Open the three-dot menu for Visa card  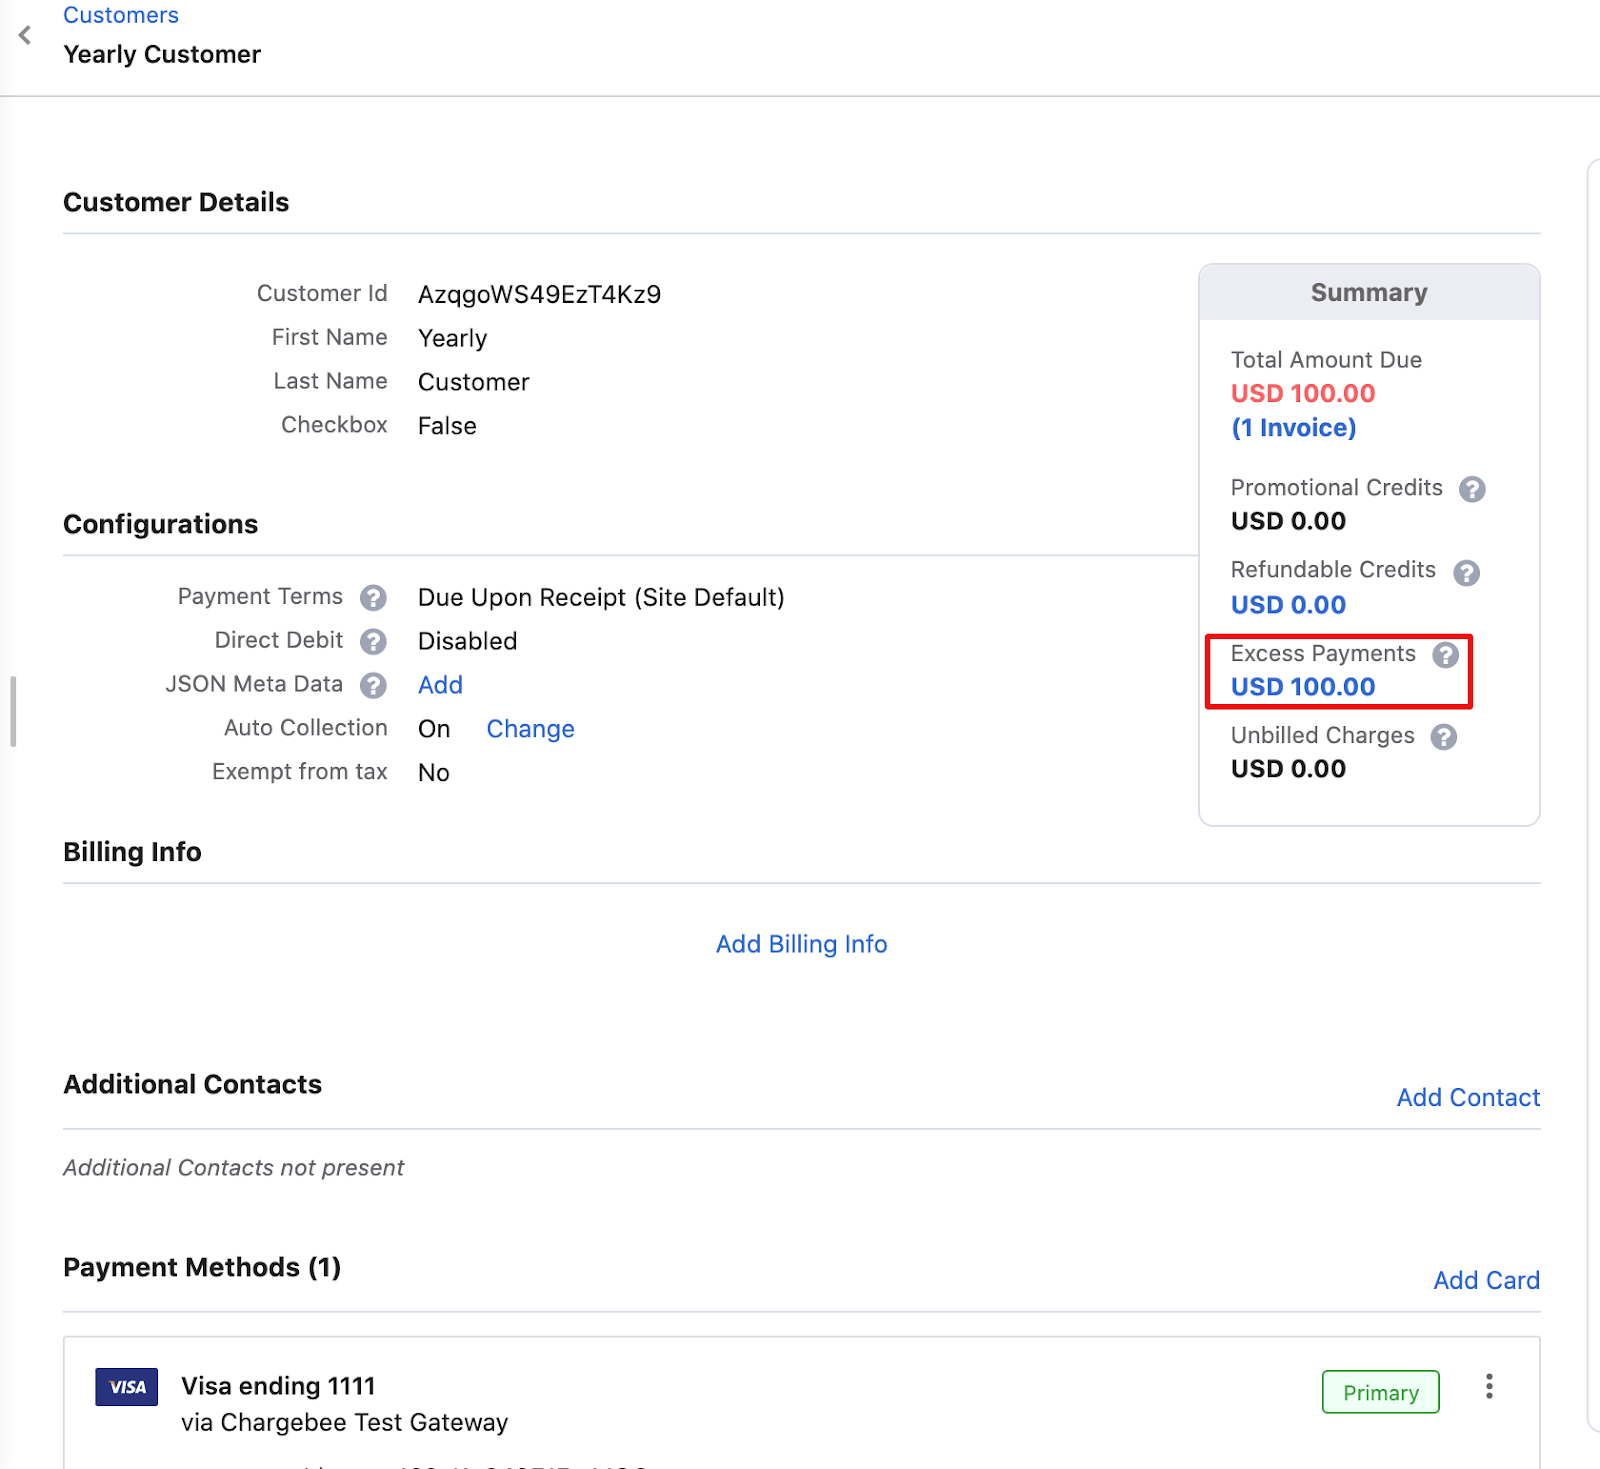click(x=1488, y=1386)
